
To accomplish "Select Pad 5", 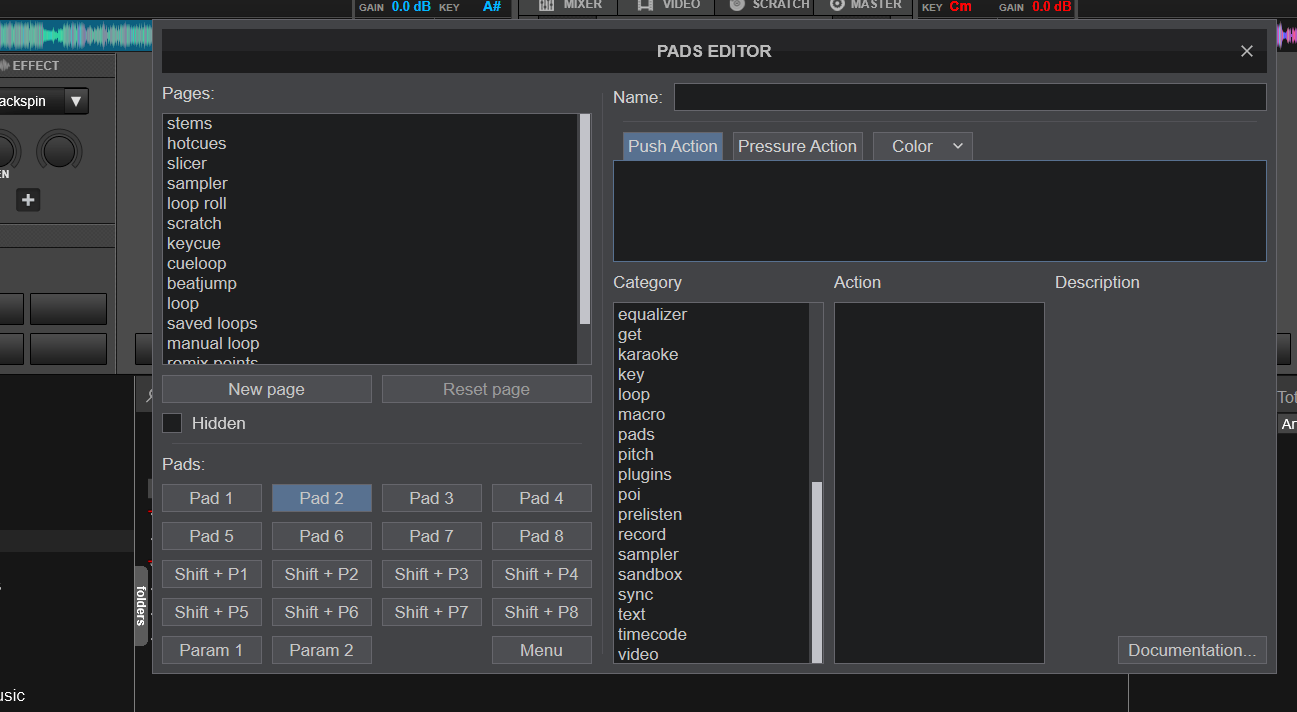I will 211,536.
